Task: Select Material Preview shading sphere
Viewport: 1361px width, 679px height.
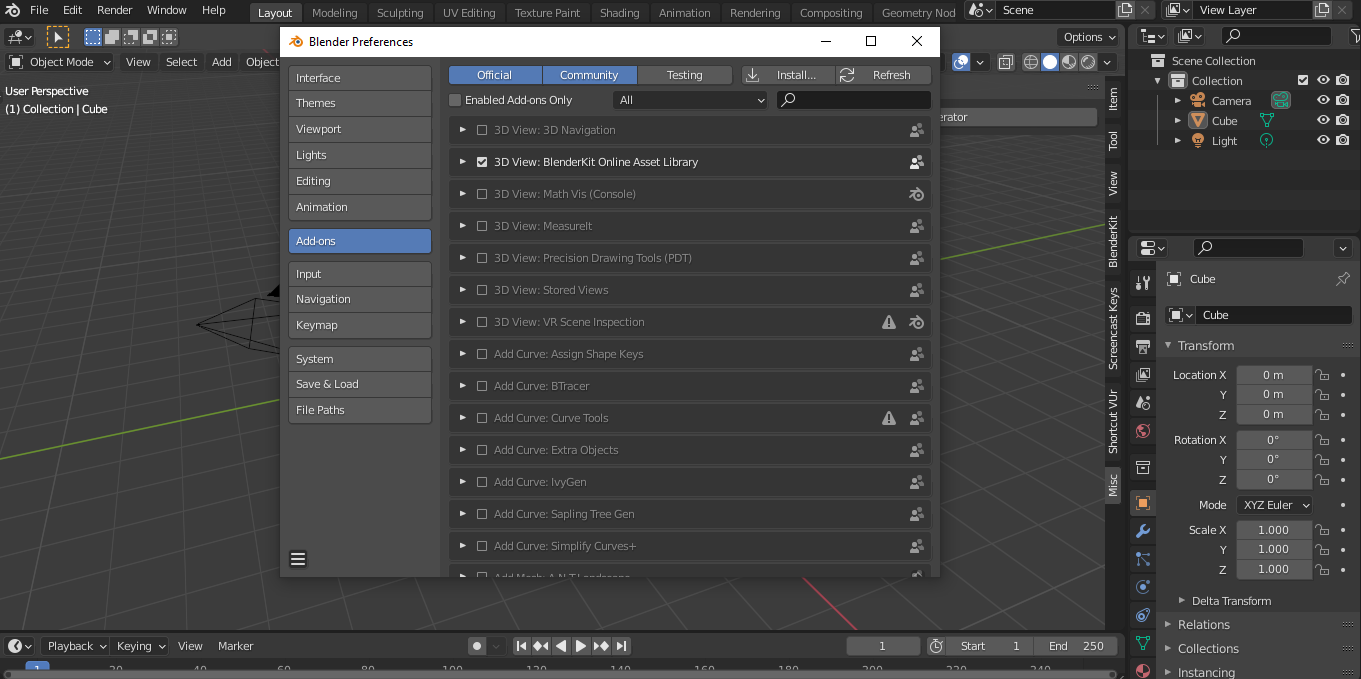Action: [1069, 62]
